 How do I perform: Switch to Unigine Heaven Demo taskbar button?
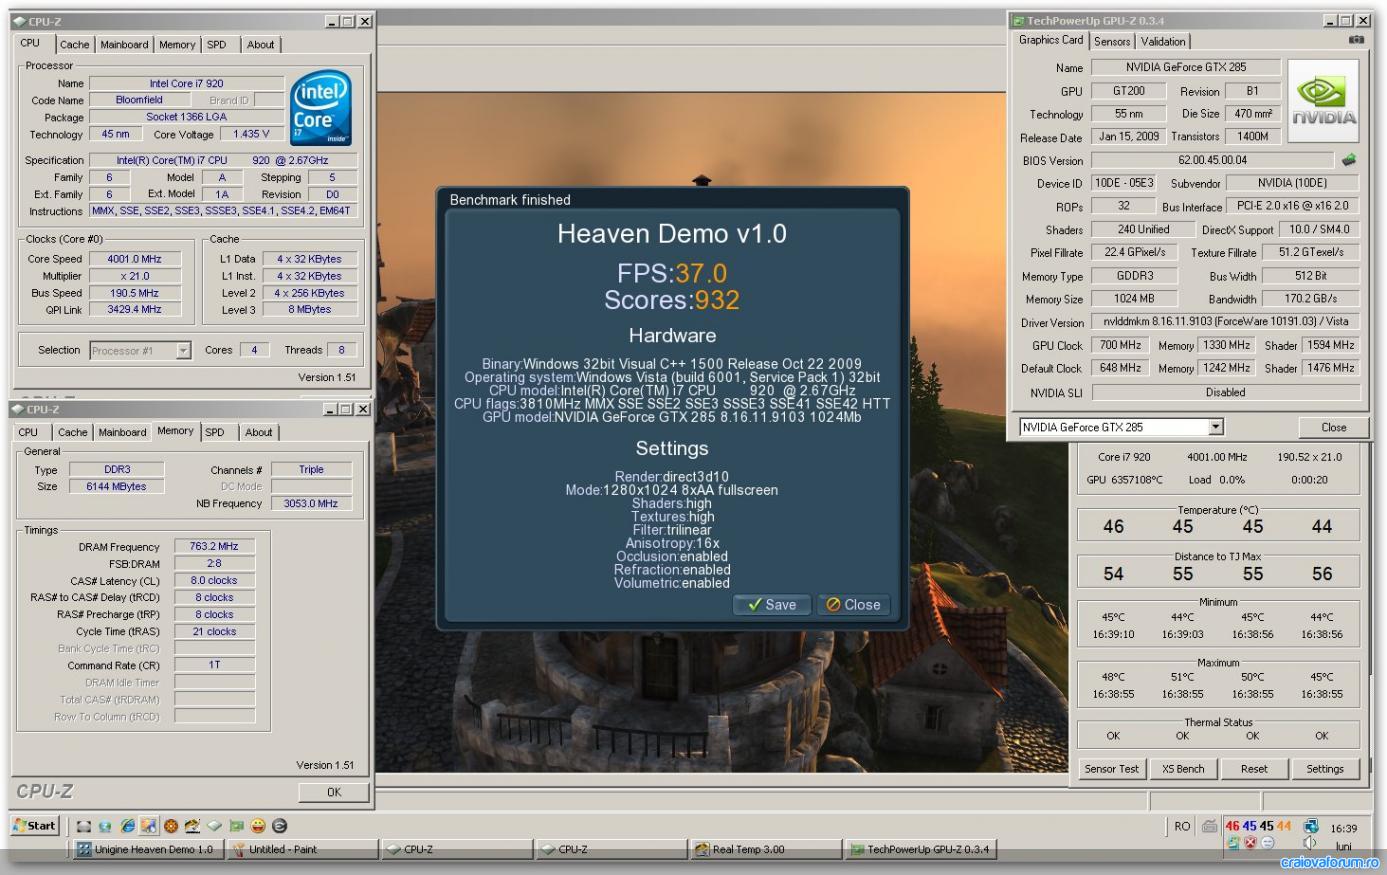[149, 849]
